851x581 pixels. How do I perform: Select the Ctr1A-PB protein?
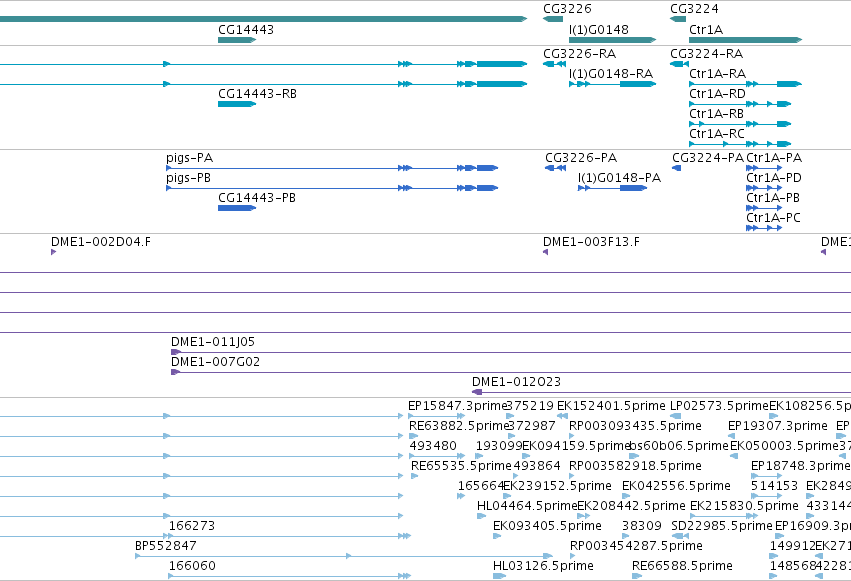pos(764,208)
